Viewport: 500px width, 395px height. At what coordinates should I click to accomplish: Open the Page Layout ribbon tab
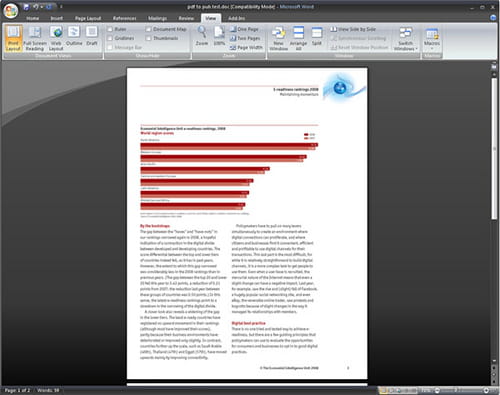[x=88, y=18]
